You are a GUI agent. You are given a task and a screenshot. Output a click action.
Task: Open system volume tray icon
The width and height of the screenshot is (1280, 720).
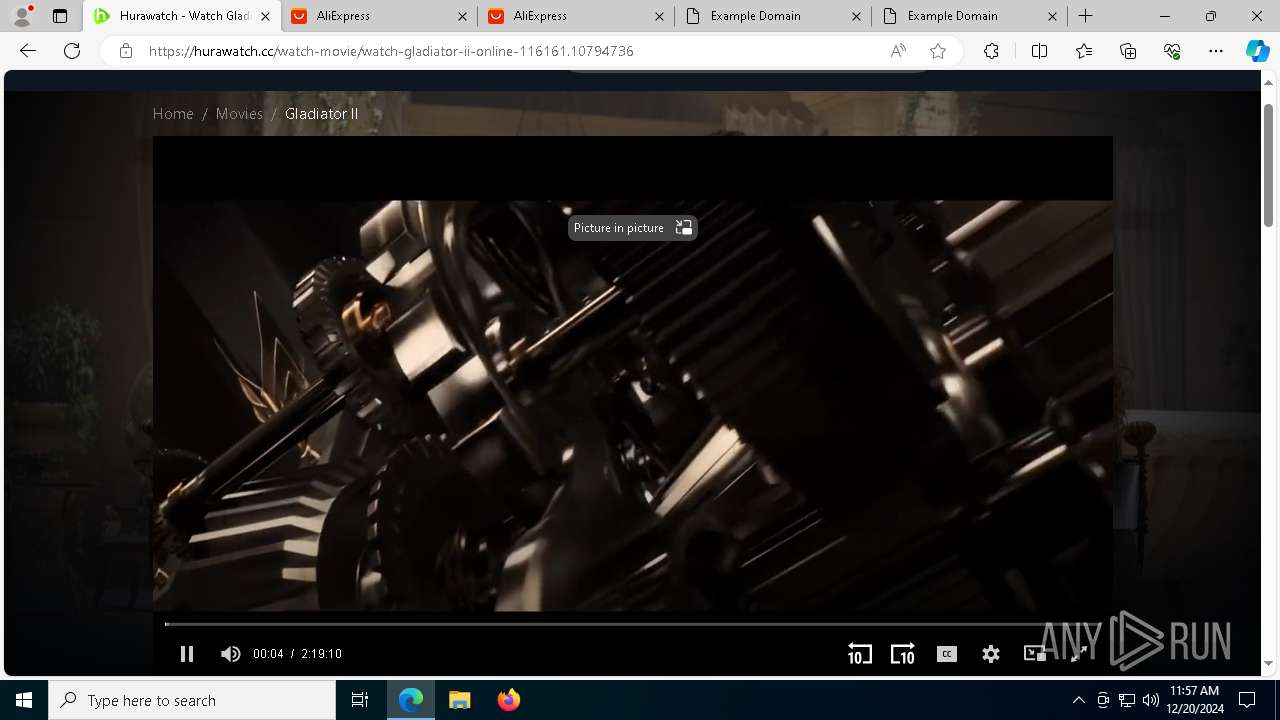pyautogui.click(x=1151, y=700)
